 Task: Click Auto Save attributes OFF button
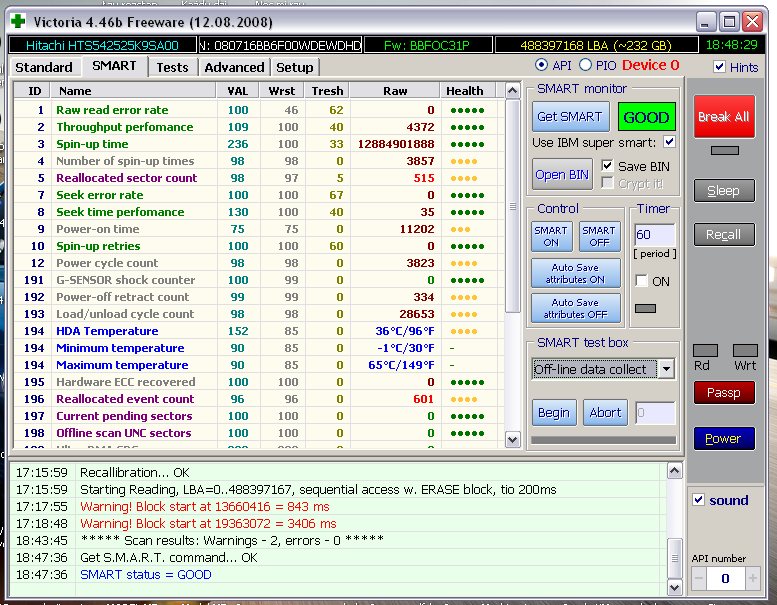pyautogui.click(x=575, y=308)
